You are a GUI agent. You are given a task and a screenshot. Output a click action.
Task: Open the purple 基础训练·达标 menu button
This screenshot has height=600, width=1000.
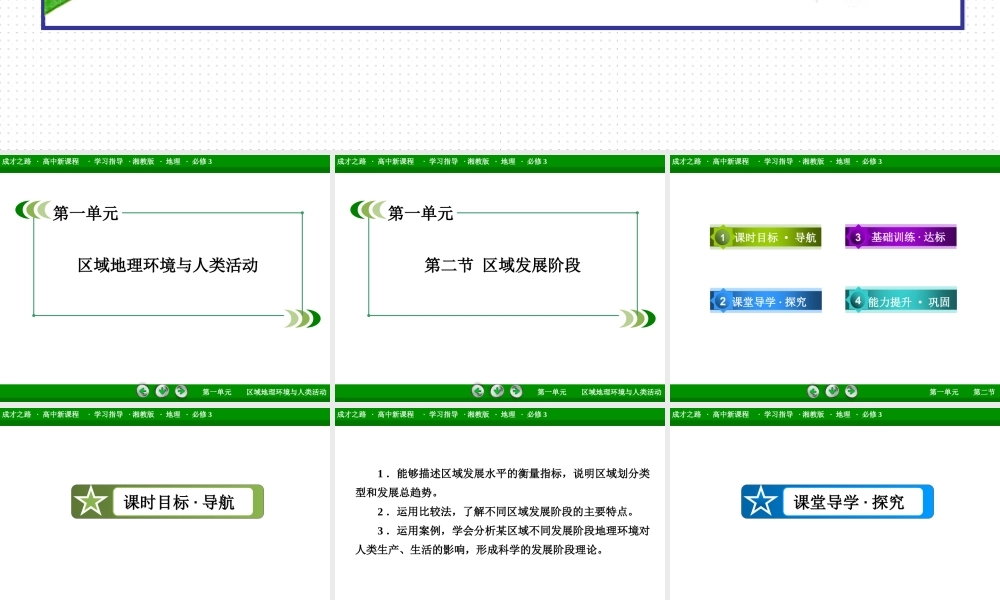point(901,237)
